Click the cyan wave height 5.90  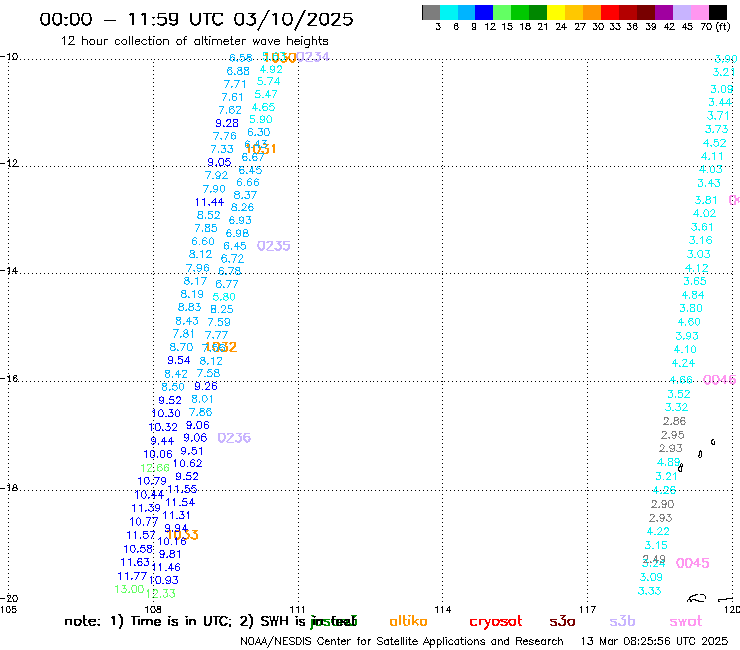pyautogui.click(x=261, y=120)
